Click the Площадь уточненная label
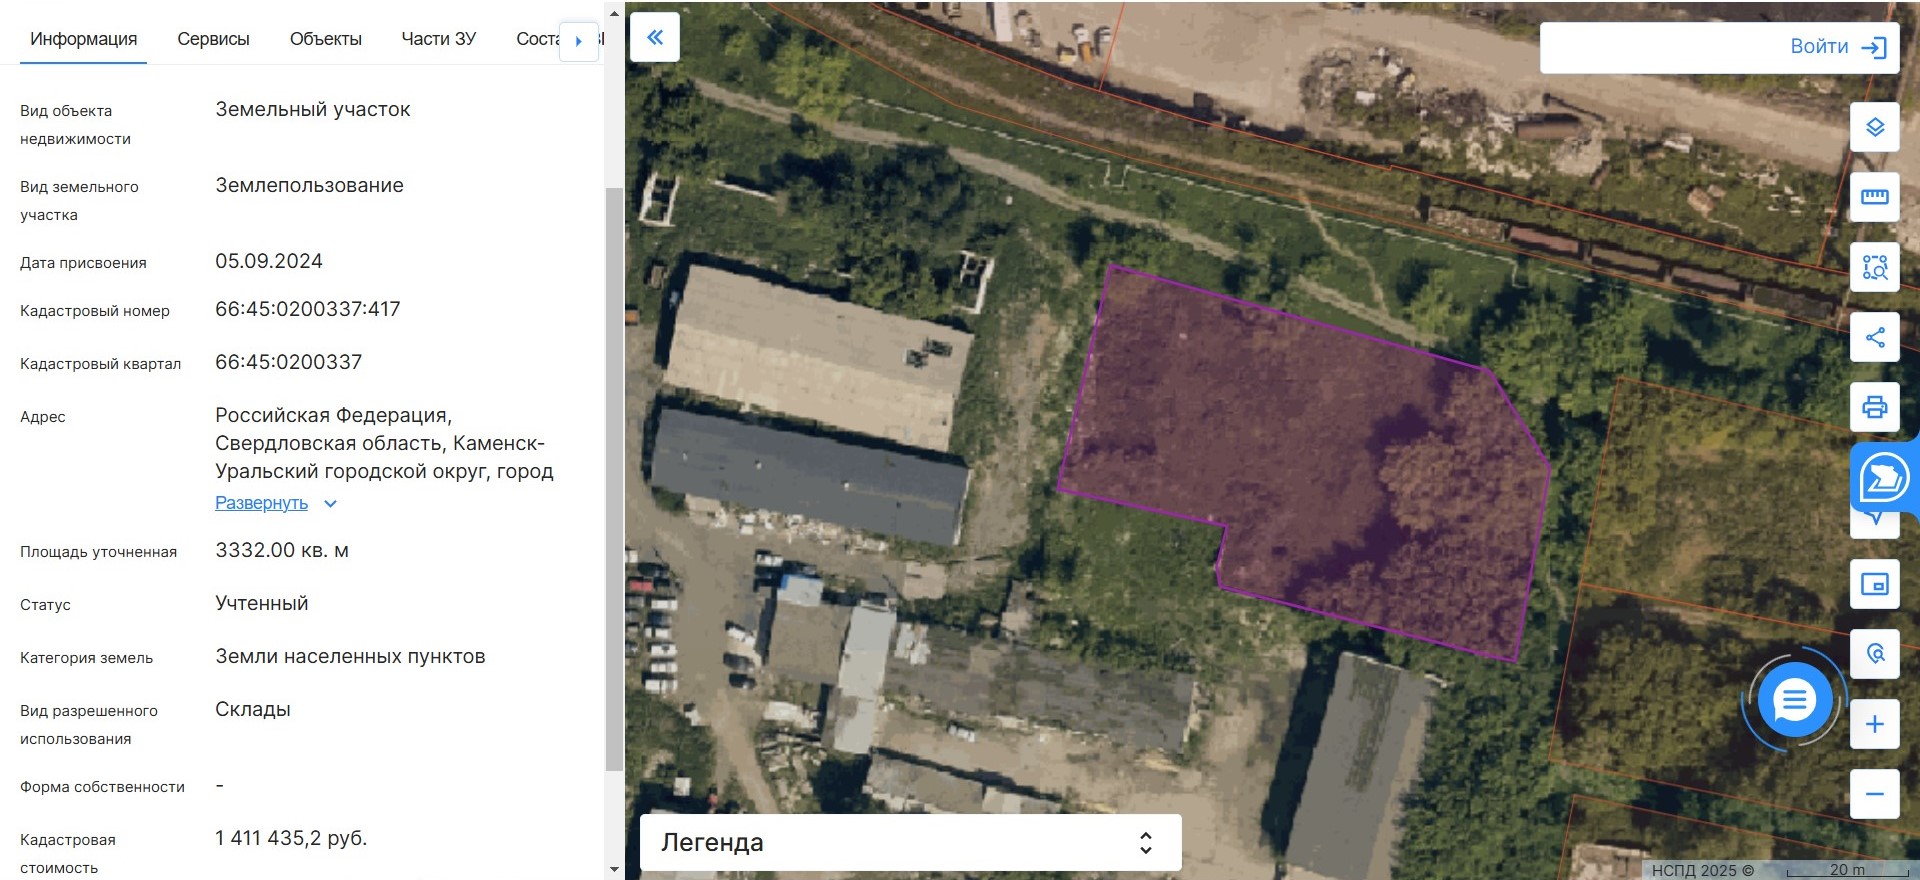Screen dimensions: 1920x880 [x=98, y=552]
